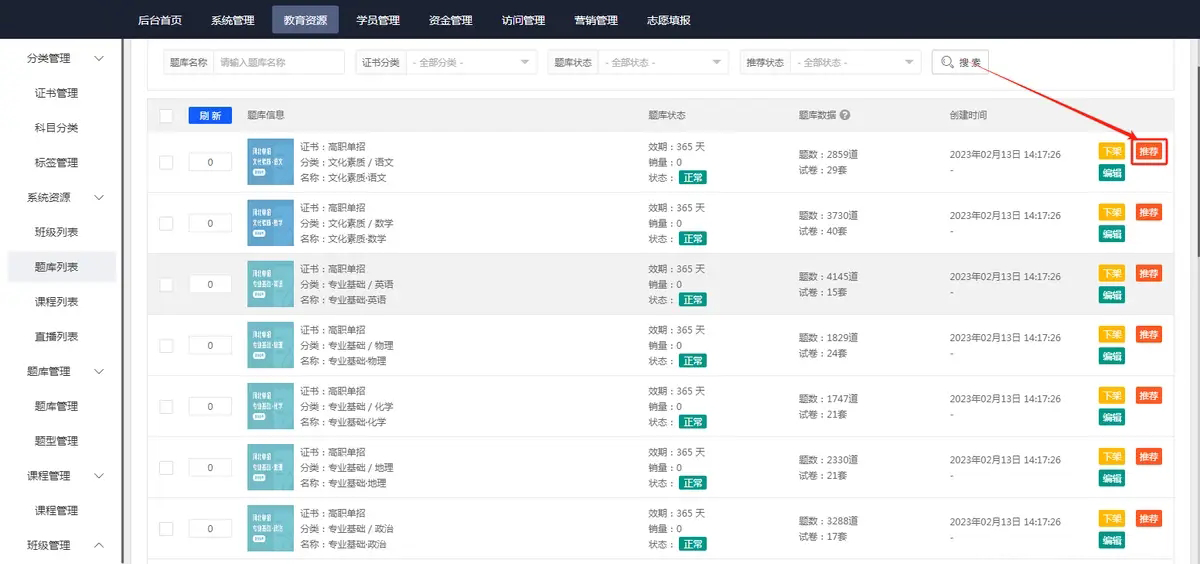The width and height of the screenshot is (1200, 564).
Task: Click the help icon beside 题库数据
Action: (845, 115)
